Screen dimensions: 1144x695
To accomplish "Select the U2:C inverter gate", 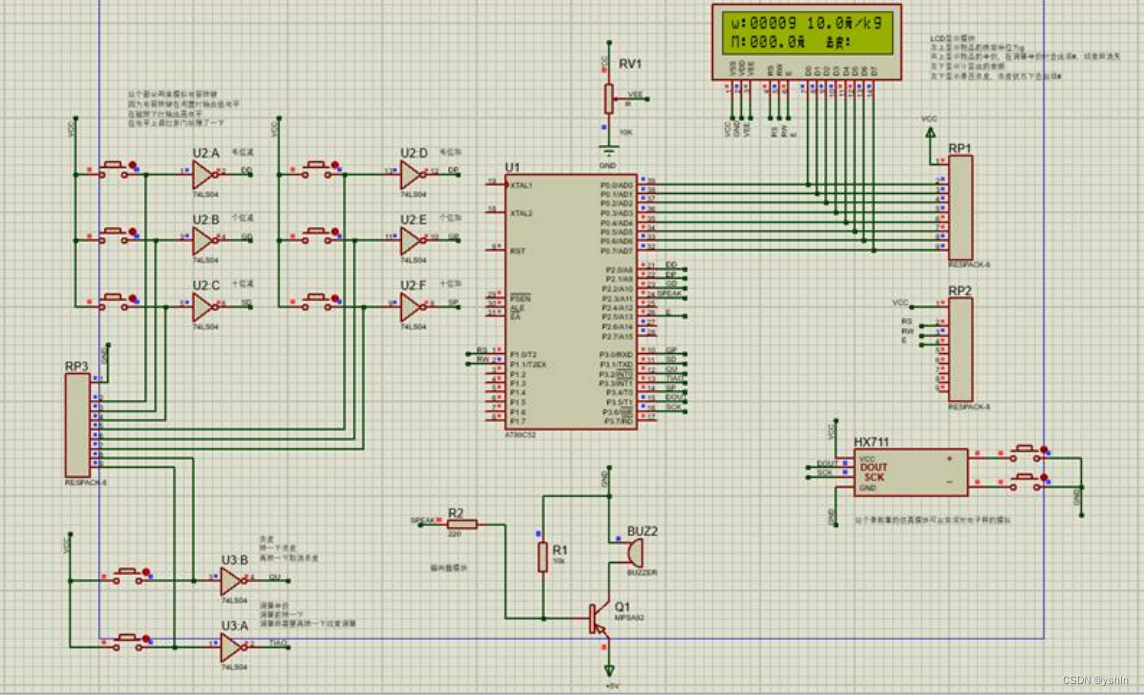I will (x=204, y=306).
